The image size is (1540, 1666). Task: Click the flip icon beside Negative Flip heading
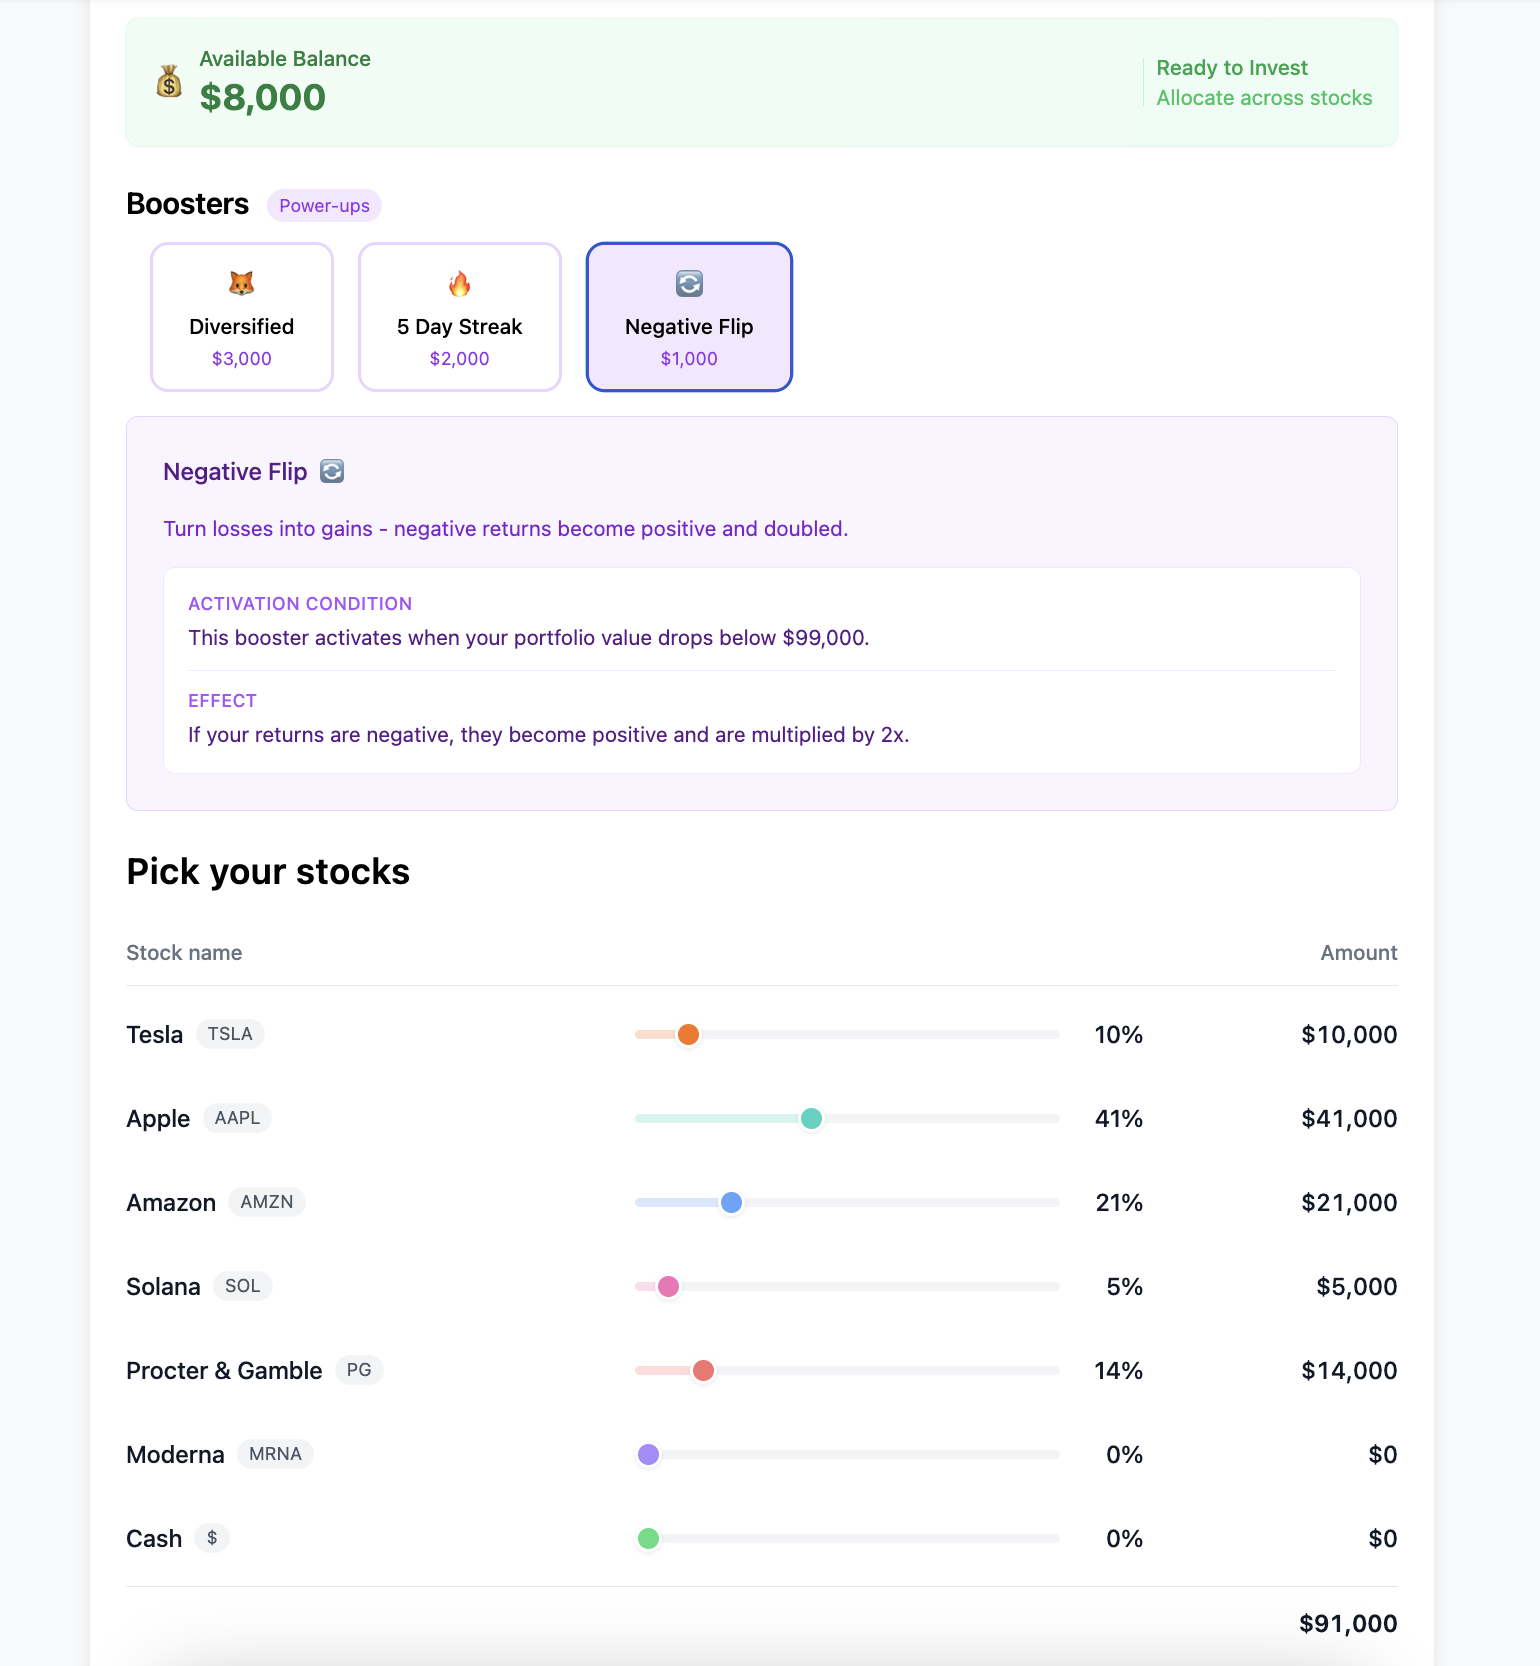pyautogui.click(x=332, y=471)
